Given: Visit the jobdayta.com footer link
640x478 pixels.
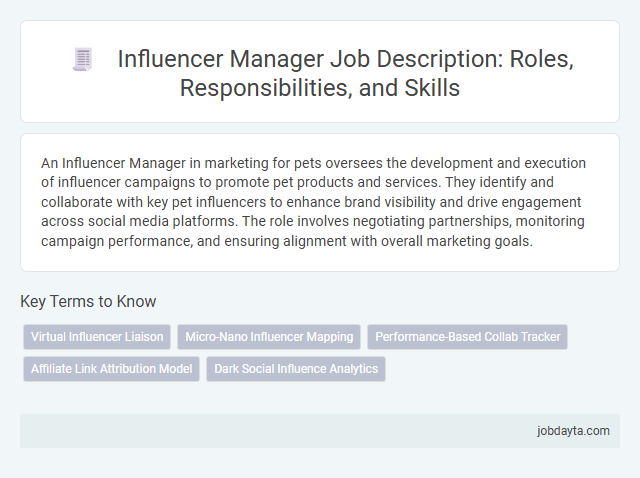Looking at the screenshot, I should point(573,431).
